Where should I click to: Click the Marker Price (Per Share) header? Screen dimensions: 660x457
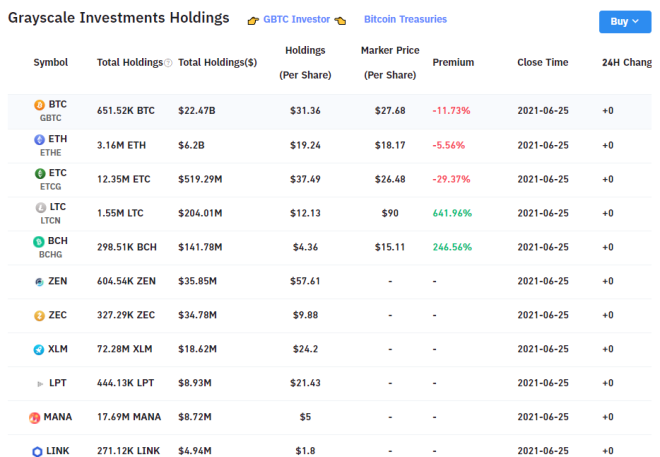(390, 63)
